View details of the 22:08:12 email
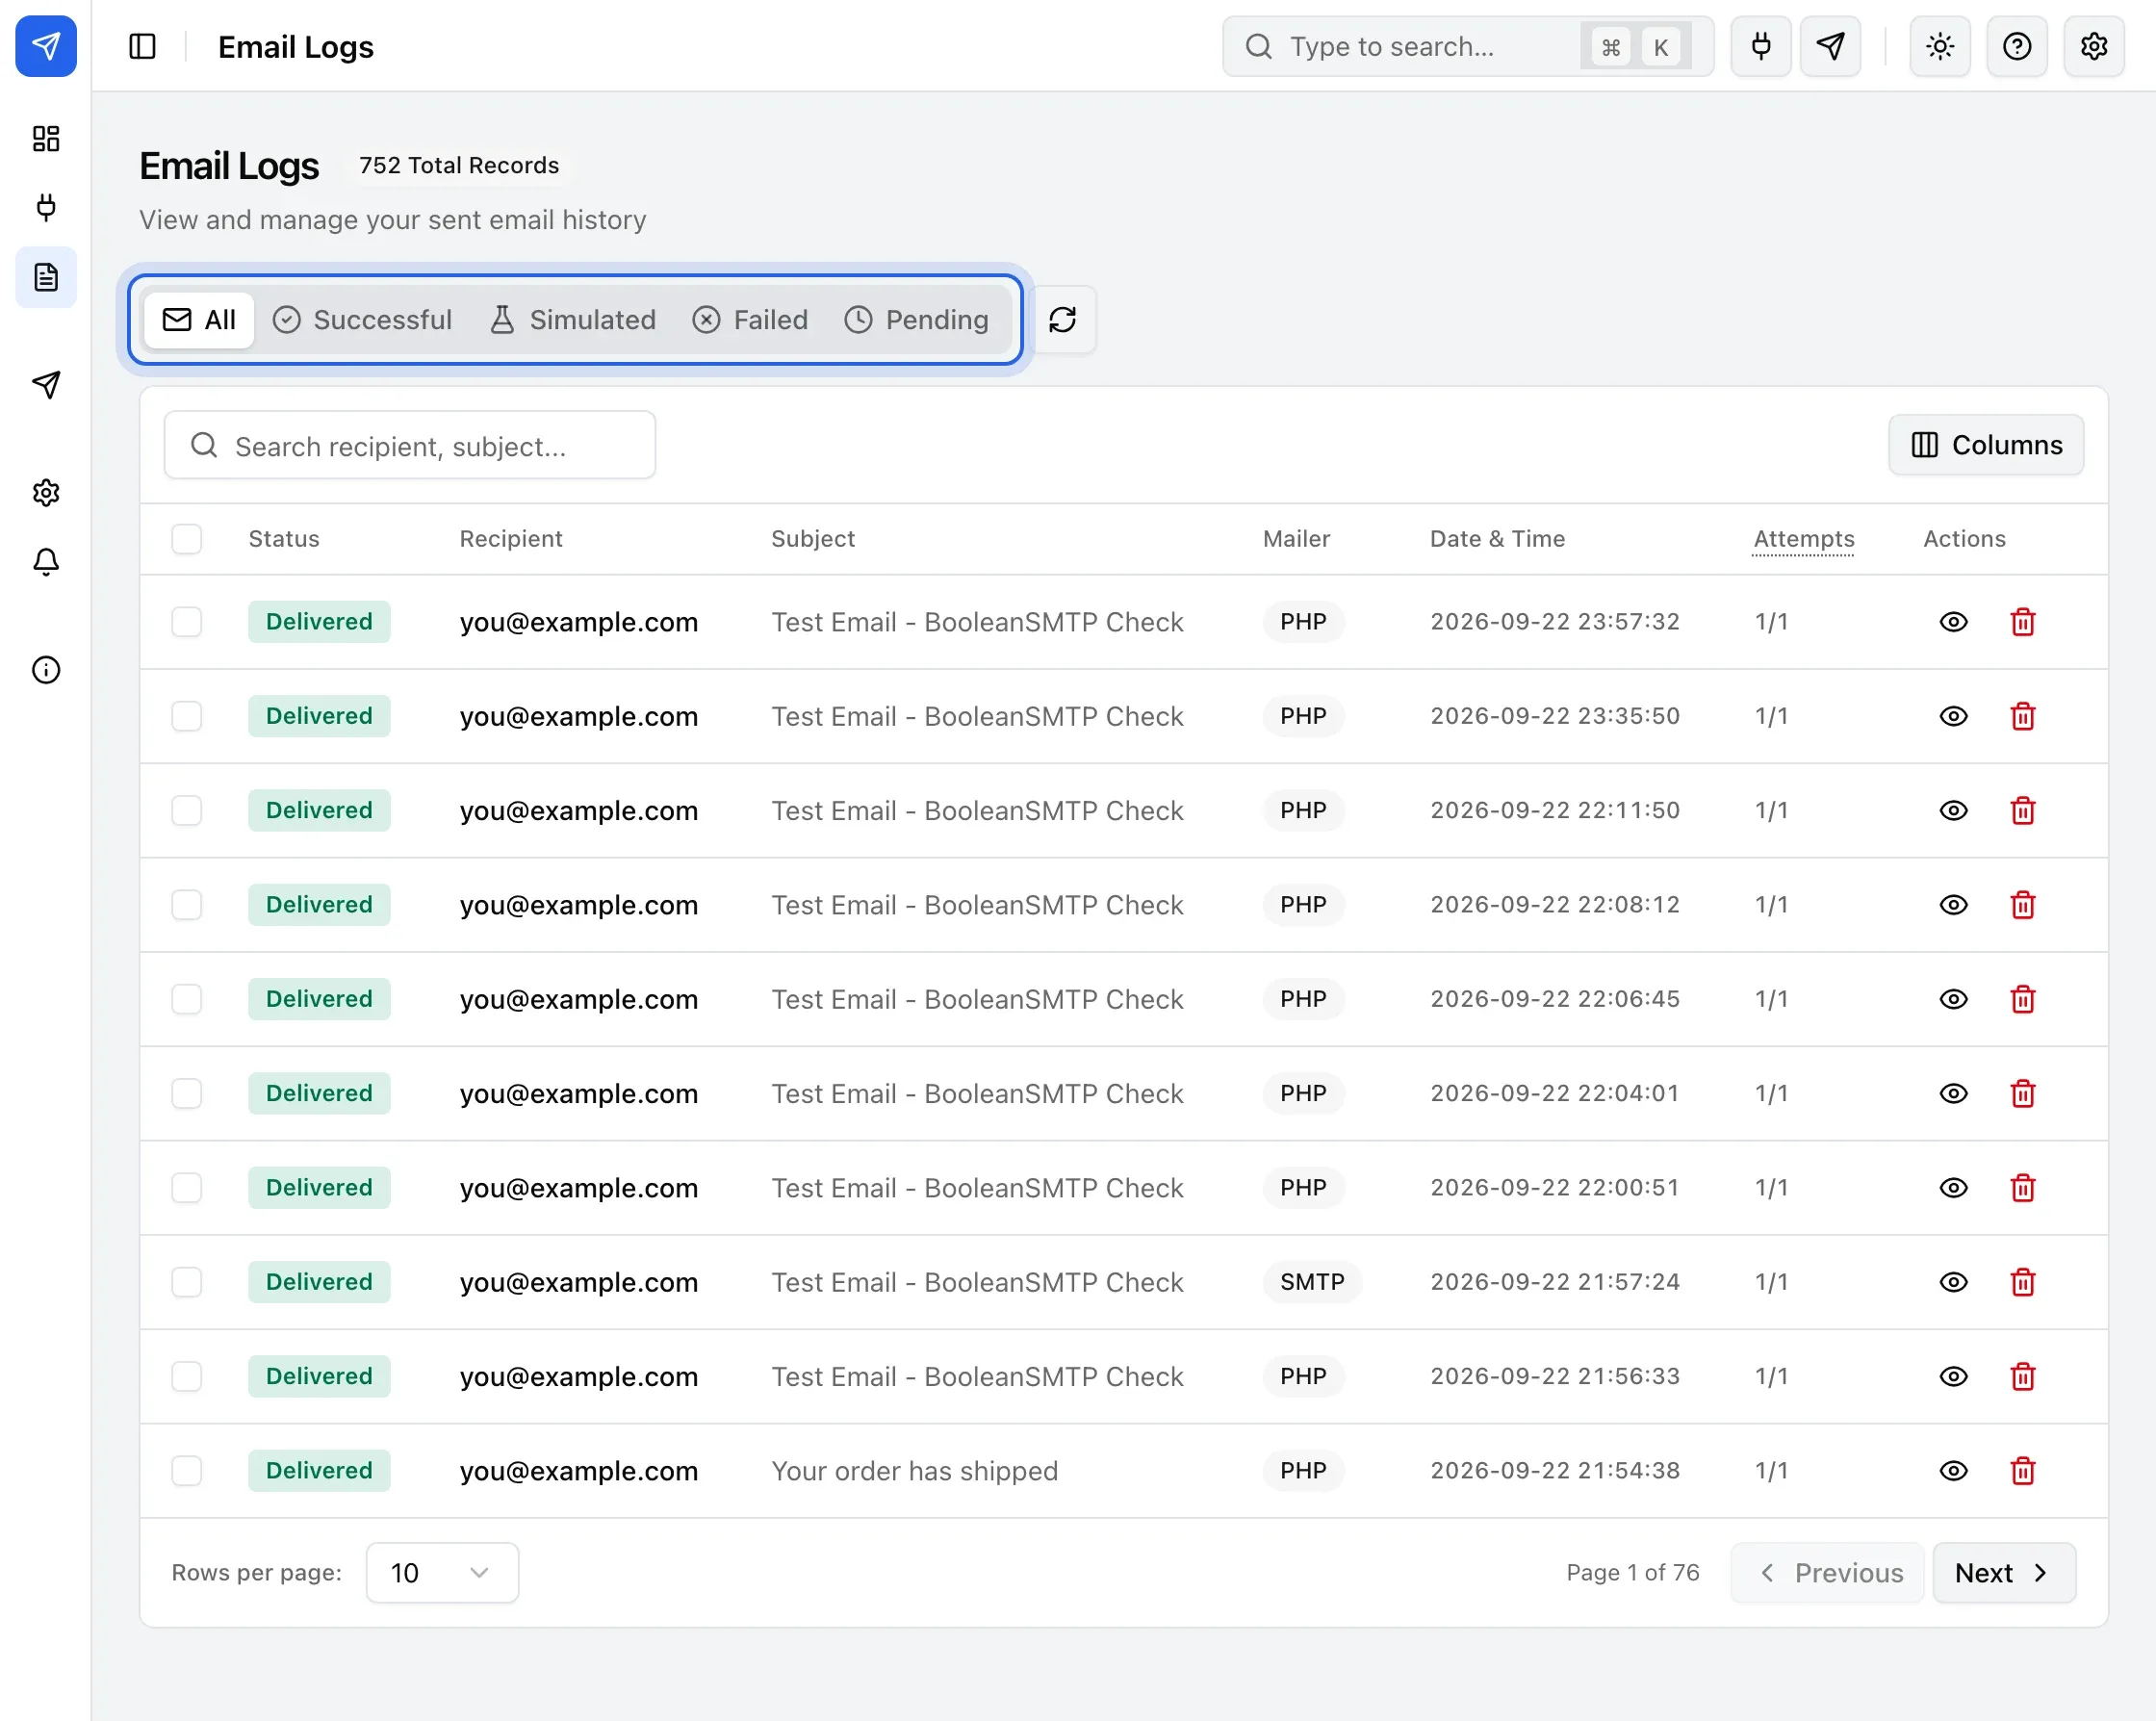The height and width of the screenshot is (1721, 2156). [1953, 905]
